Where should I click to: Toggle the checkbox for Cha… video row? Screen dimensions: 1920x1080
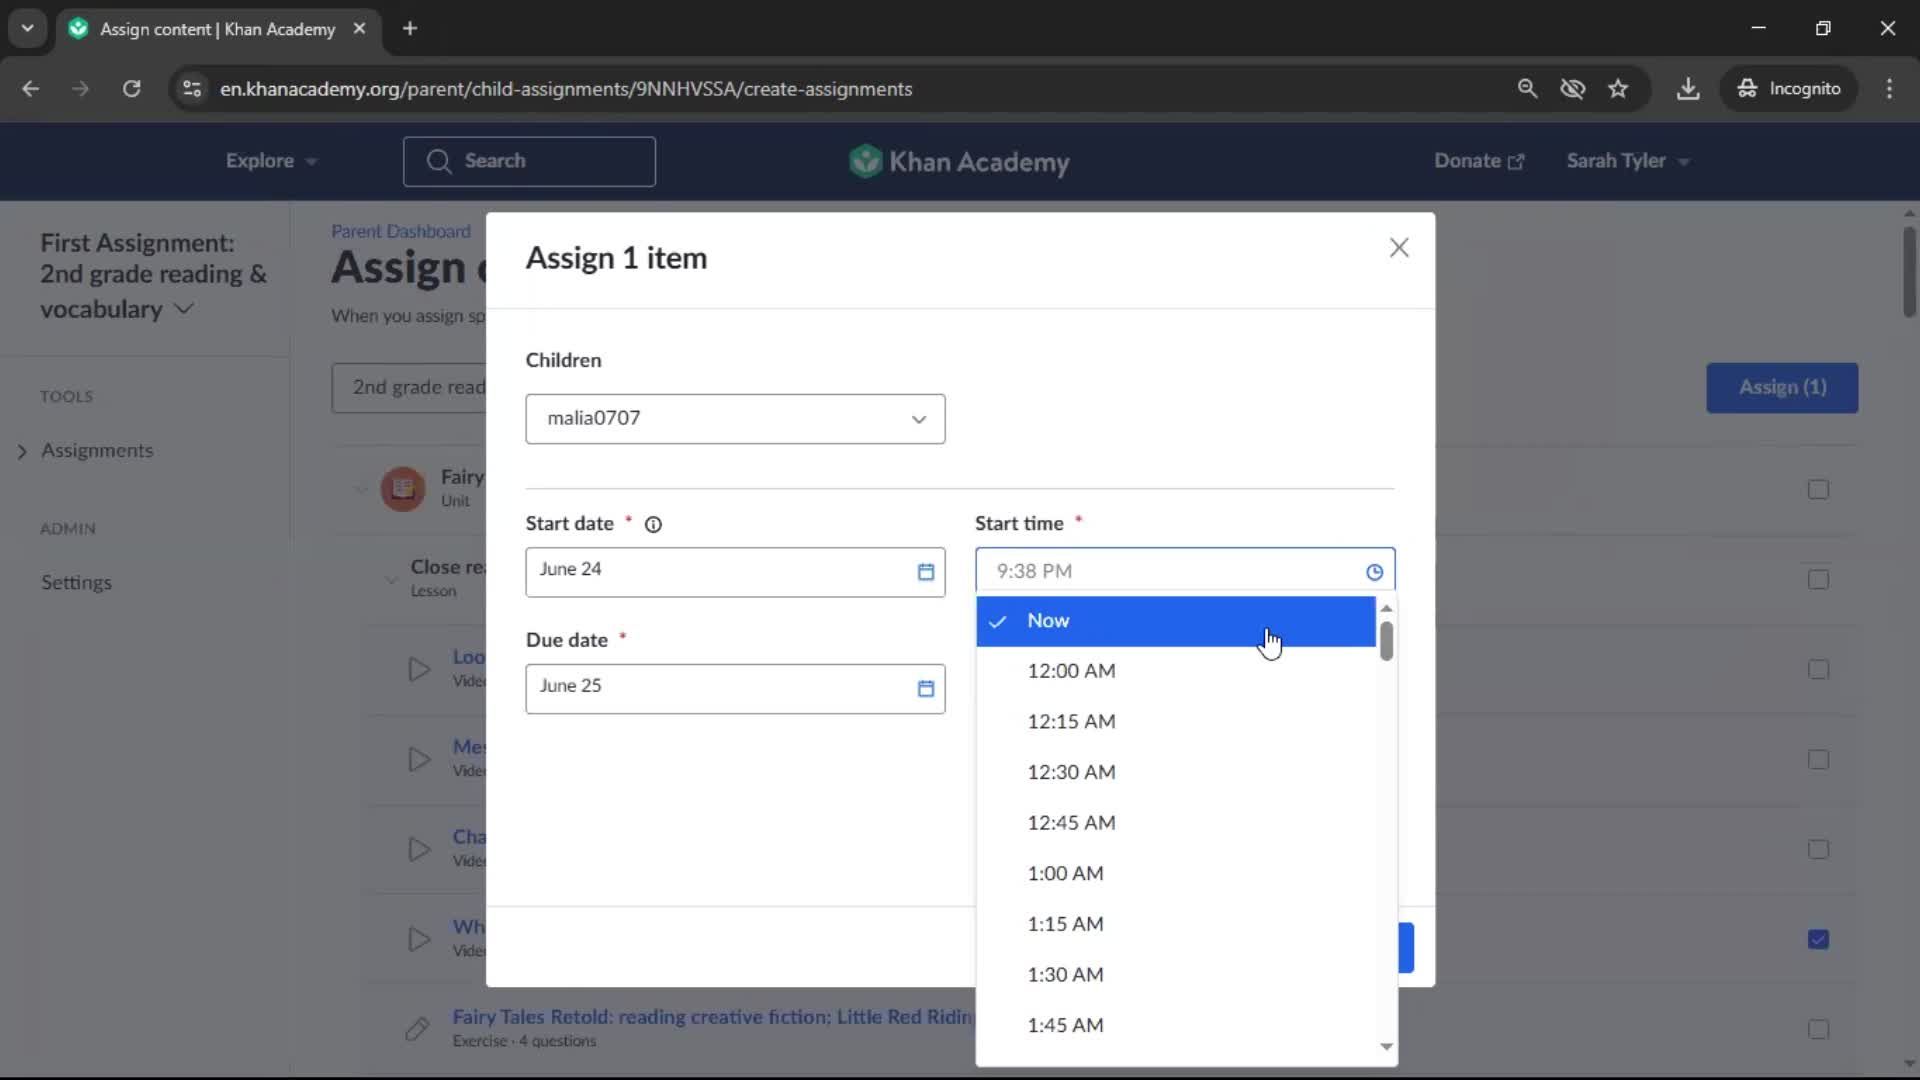[1818, 850]
